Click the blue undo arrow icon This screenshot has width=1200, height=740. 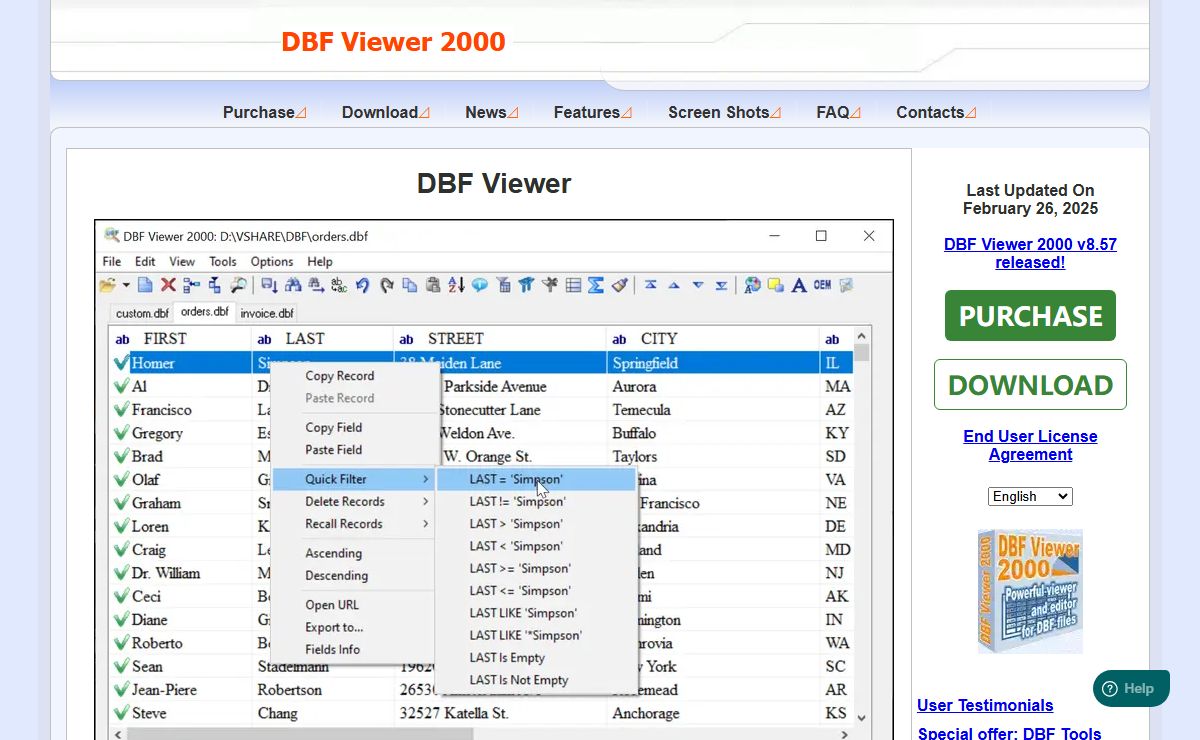(x=362, y=285)
